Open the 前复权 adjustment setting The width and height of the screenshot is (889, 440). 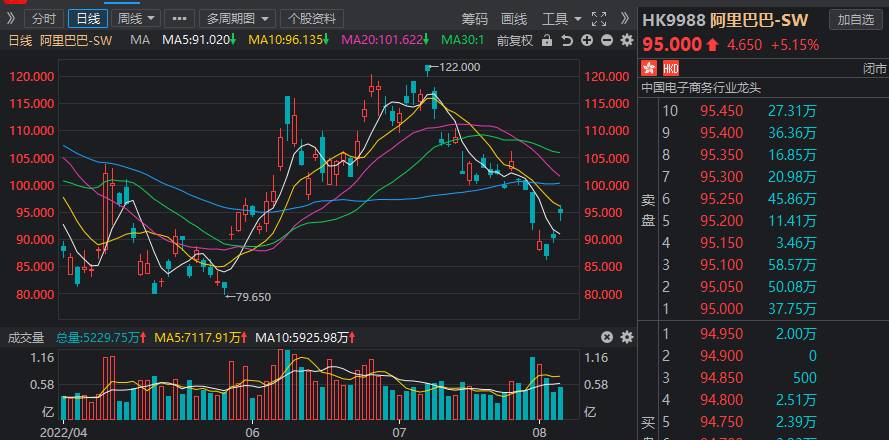[x=515, y=40]
